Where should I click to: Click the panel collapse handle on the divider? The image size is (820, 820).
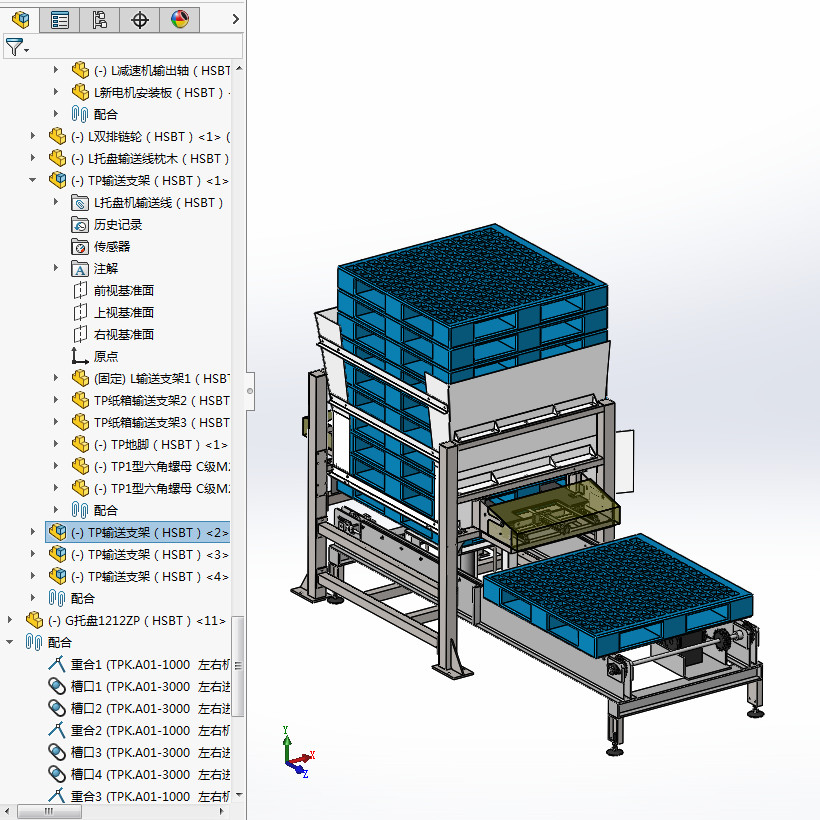point(250,391)
